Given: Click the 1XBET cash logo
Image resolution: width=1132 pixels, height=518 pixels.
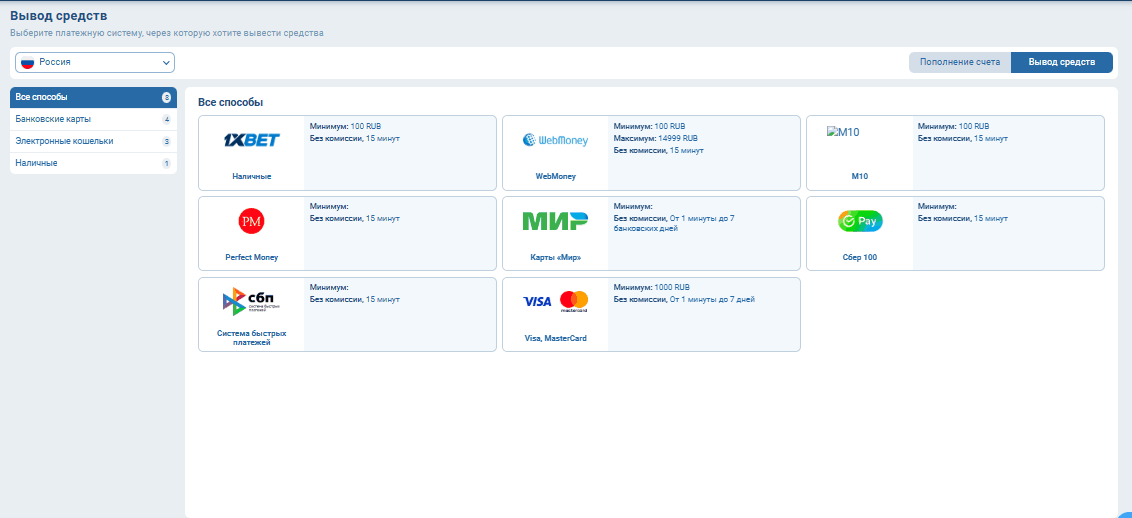Looking at the screenshot, I should click(251, 140).
